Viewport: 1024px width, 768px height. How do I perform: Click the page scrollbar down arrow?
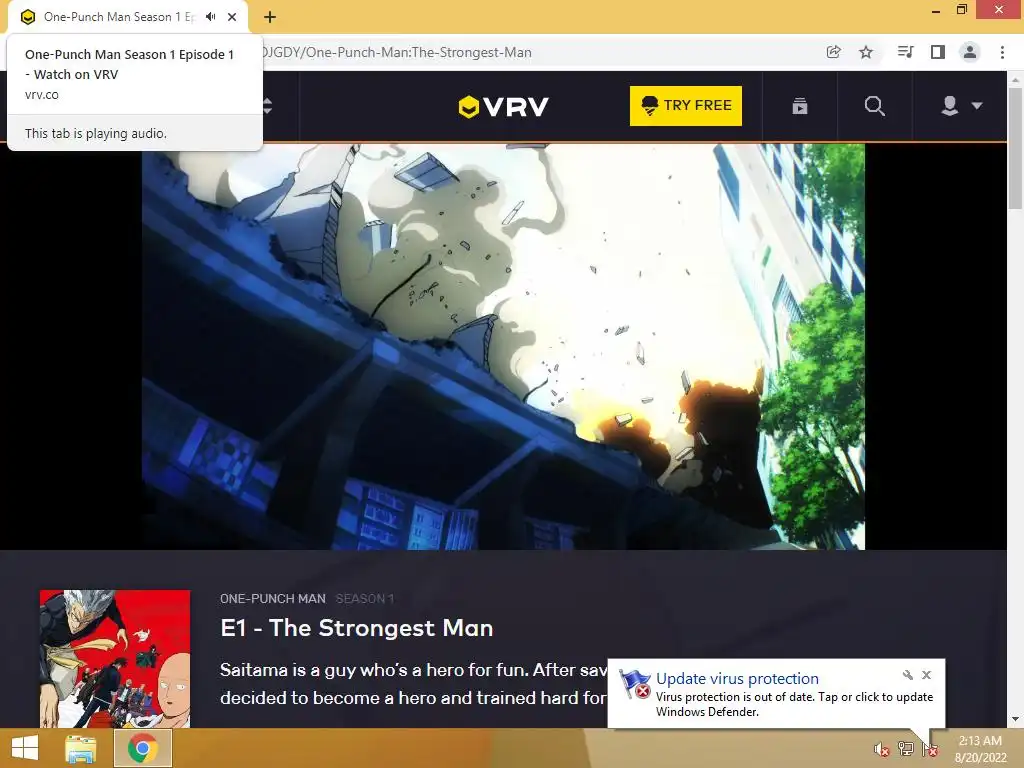click(x=1015, y=720)
